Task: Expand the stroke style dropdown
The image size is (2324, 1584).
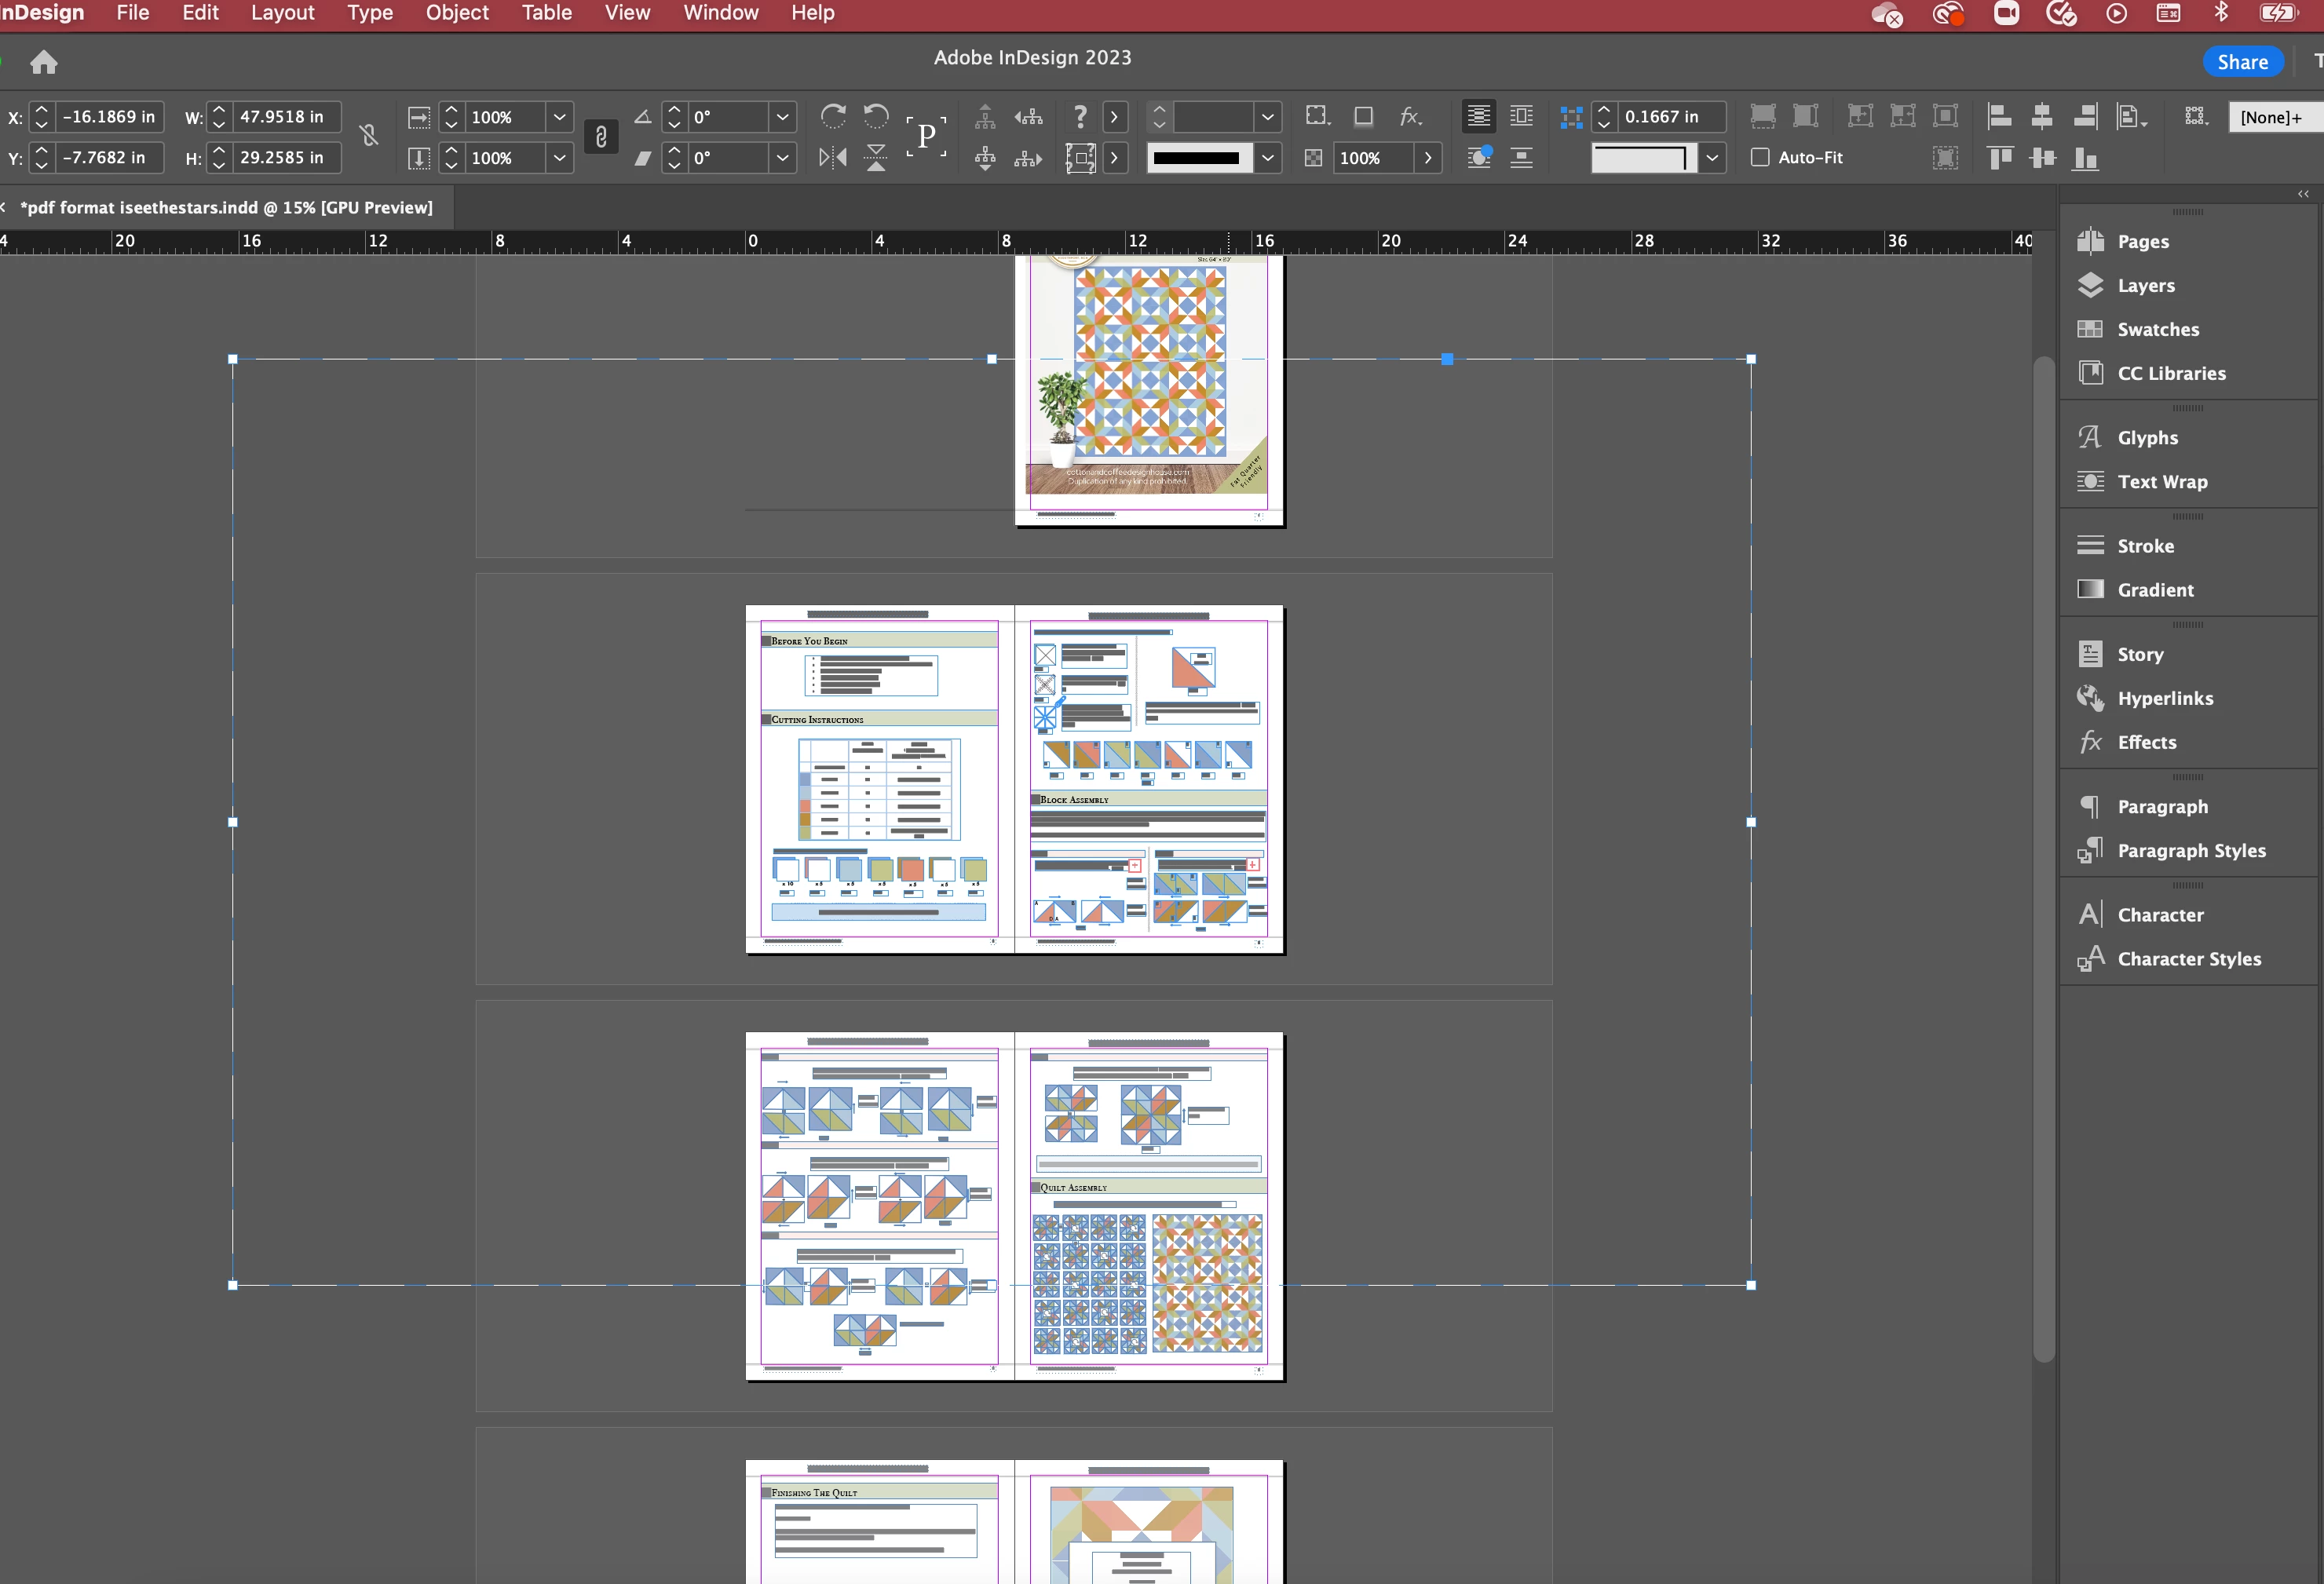Action: point(1267,158)
